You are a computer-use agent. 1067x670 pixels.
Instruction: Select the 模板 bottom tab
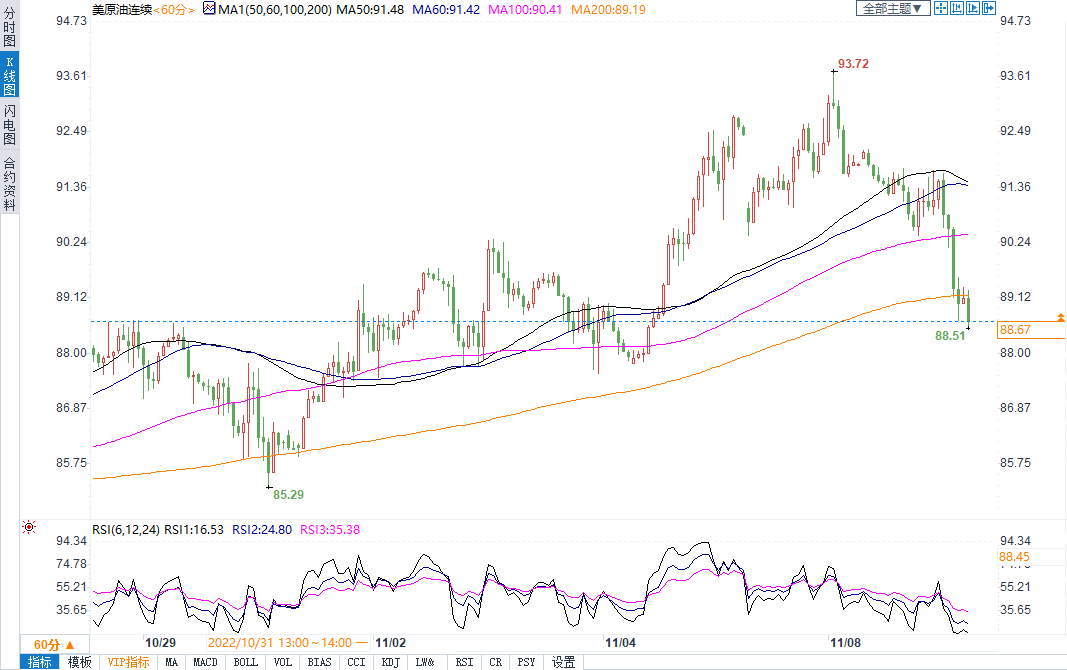80,662
